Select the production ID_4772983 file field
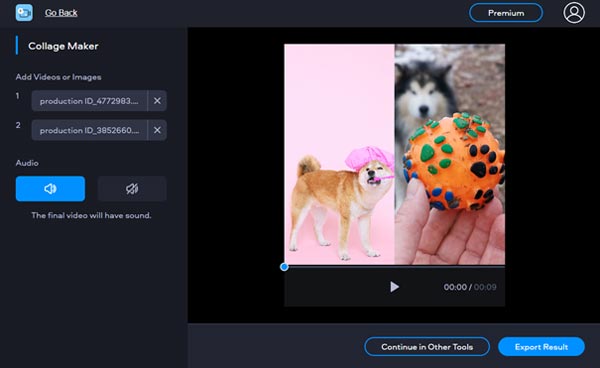This screenshot has height=368, width=600. 90,101
